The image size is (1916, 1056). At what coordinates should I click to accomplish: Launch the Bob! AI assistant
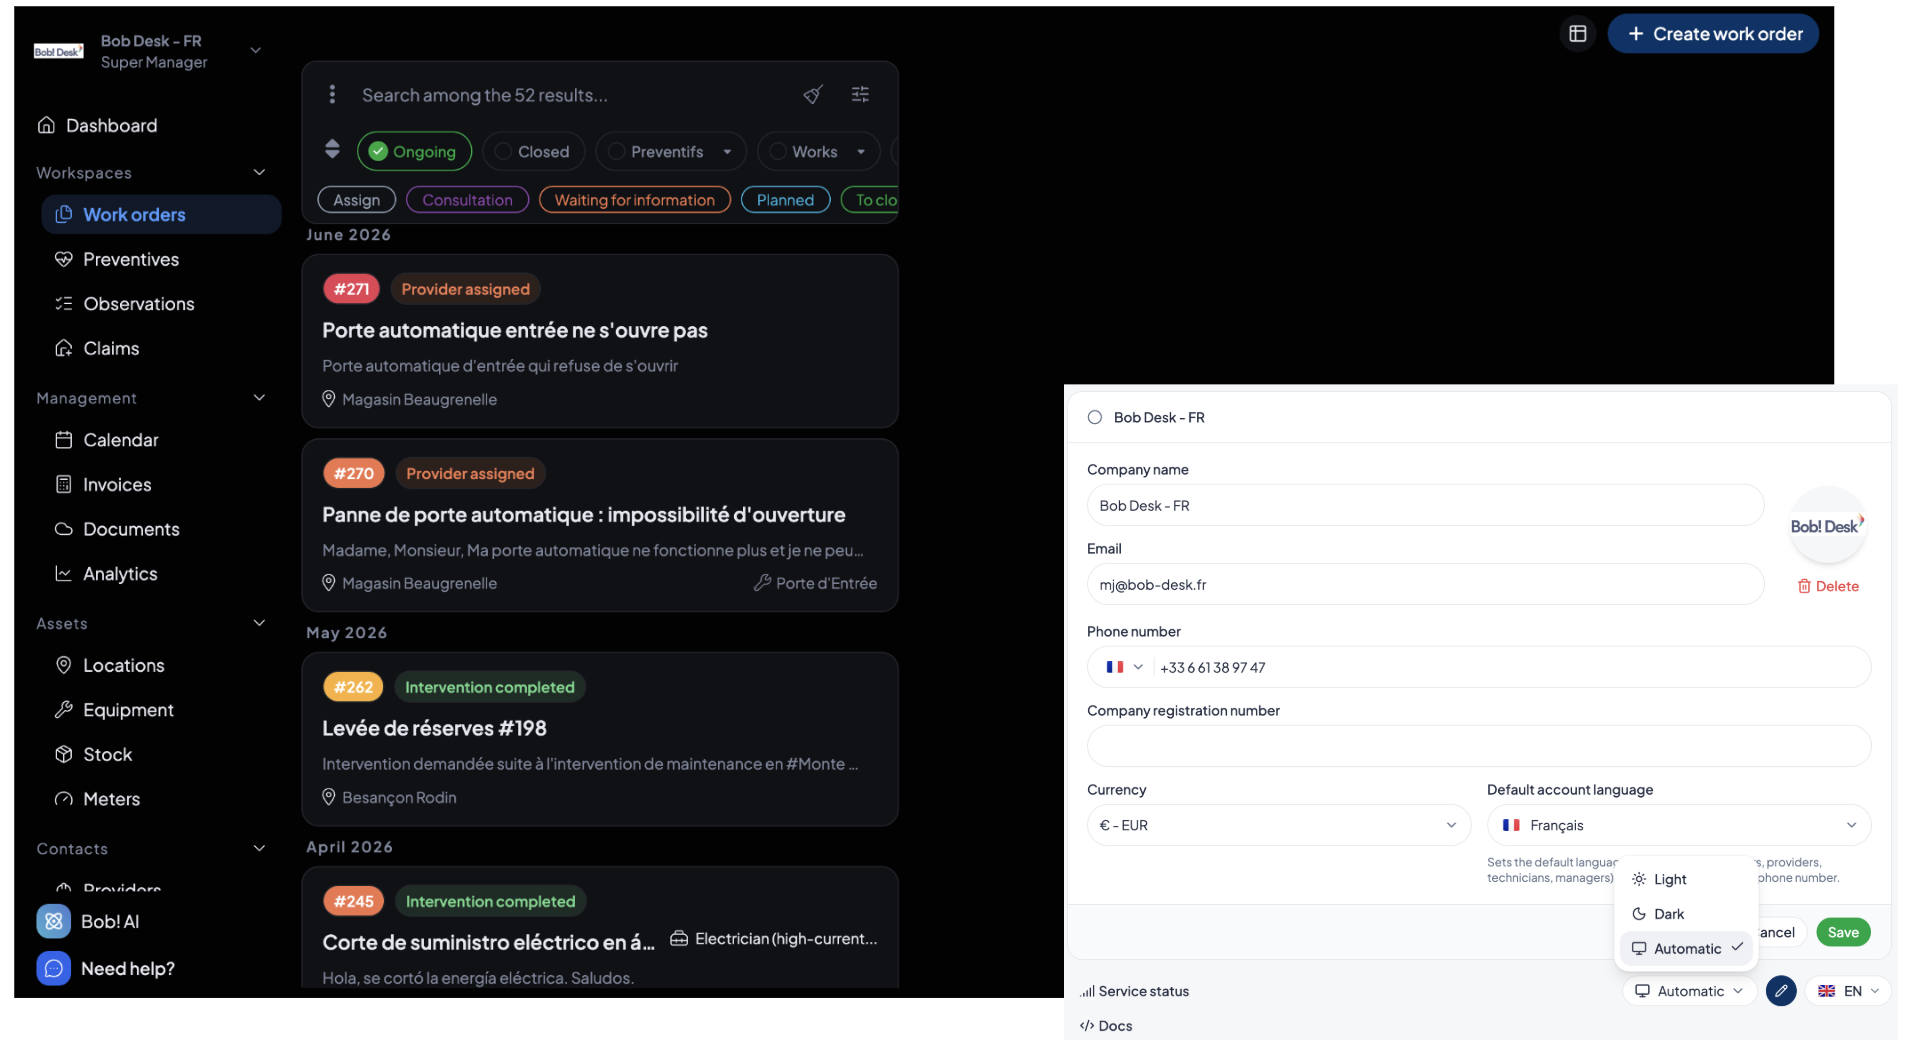(x=88, y=922)
